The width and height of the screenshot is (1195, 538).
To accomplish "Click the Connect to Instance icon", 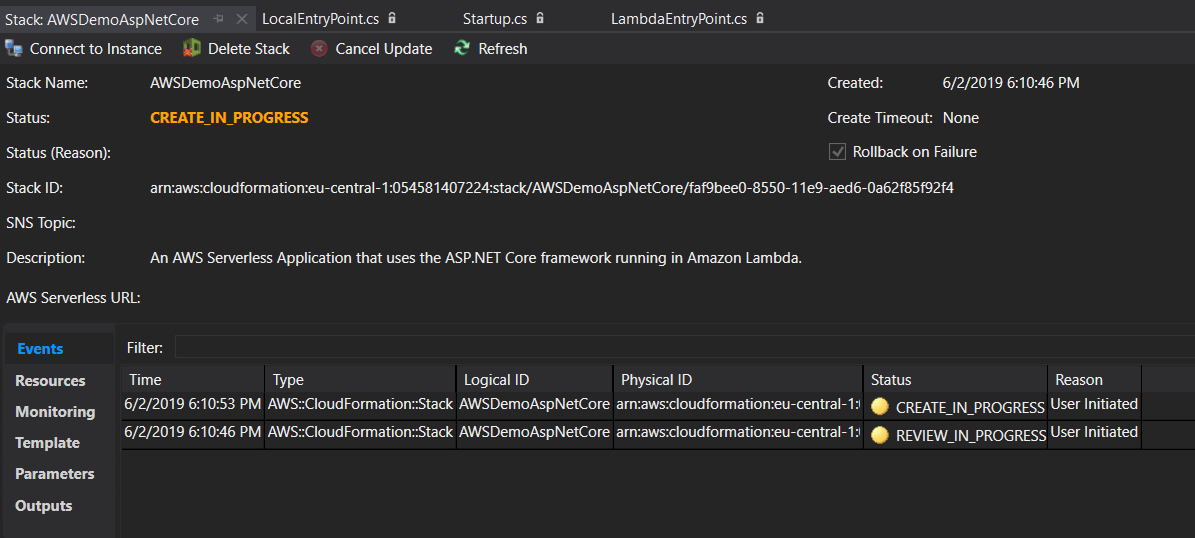I will click(14, 49).
